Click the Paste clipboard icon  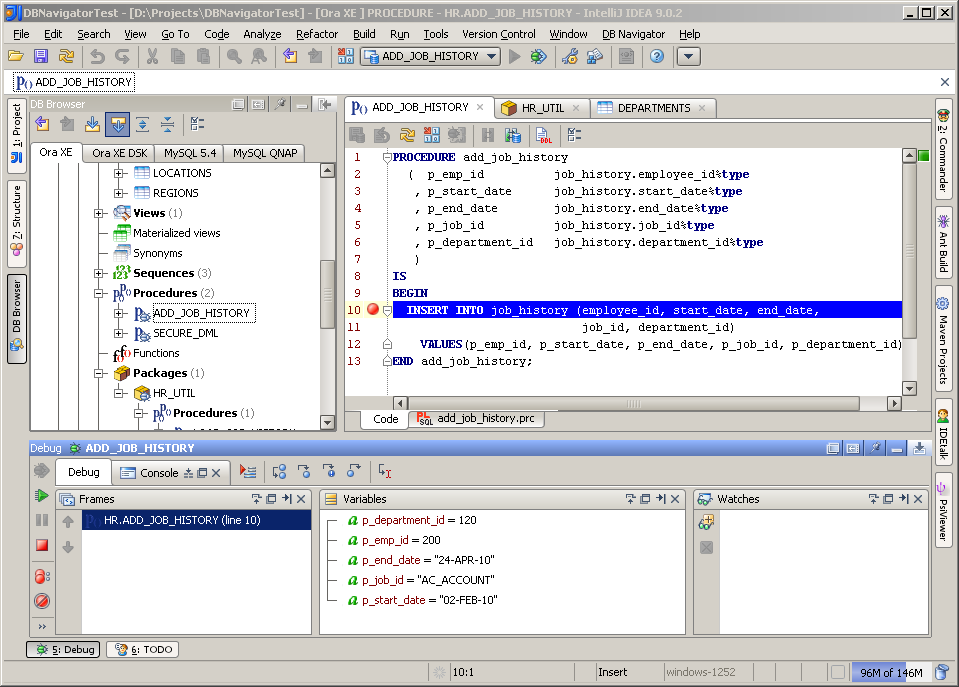tap(203, 56)
